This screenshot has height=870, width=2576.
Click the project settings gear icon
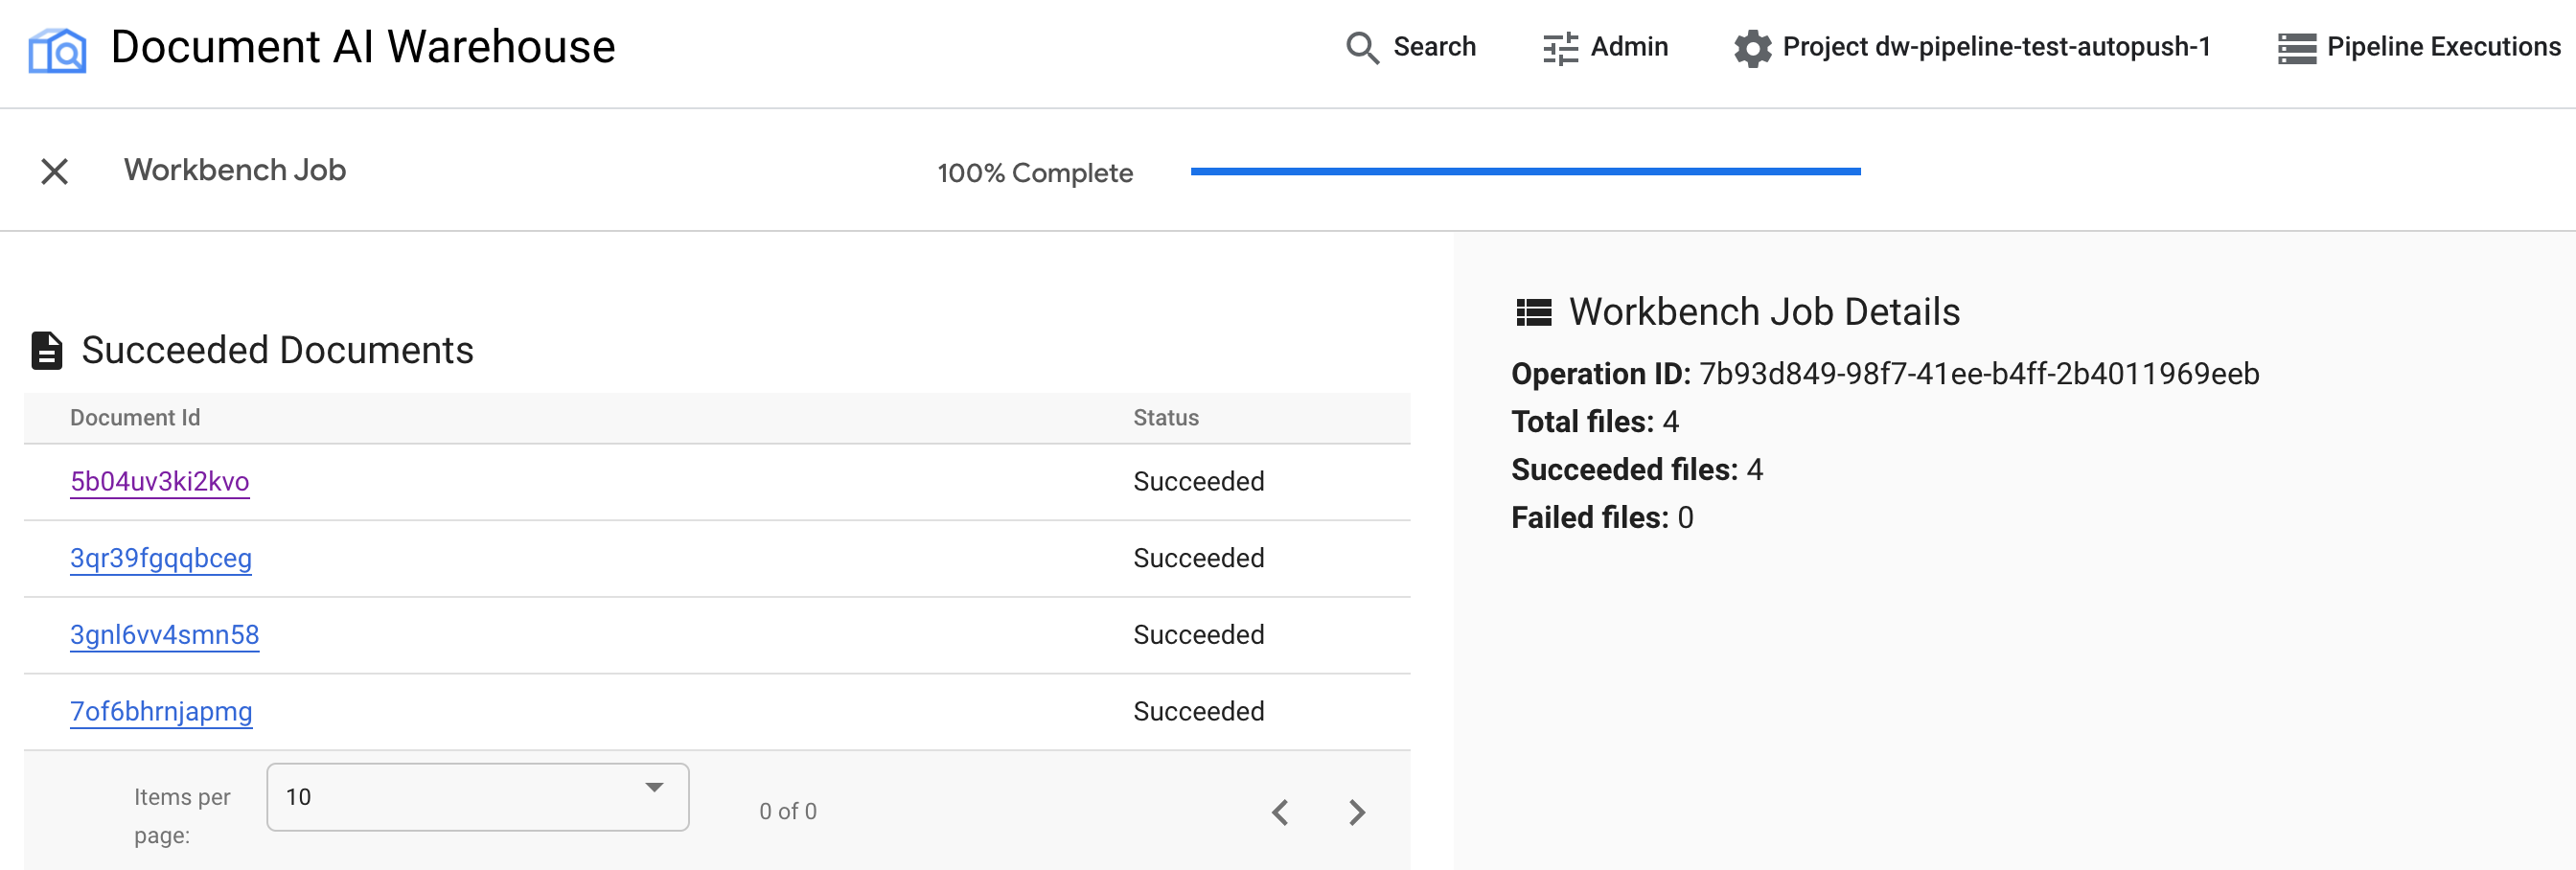(x=1751, y=48)
